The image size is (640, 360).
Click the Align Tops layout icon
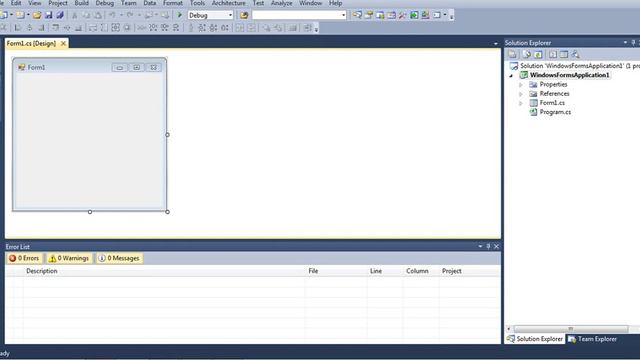coord(55,28)
